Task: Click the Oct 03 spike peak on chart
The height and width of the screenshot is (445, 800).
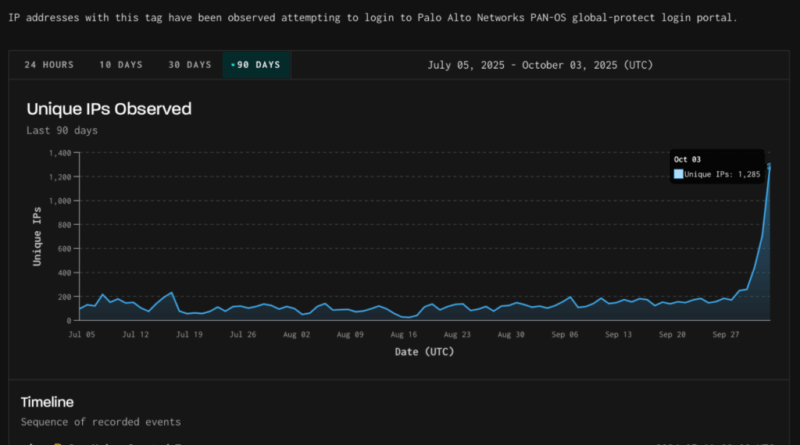Action: (769, 165)
